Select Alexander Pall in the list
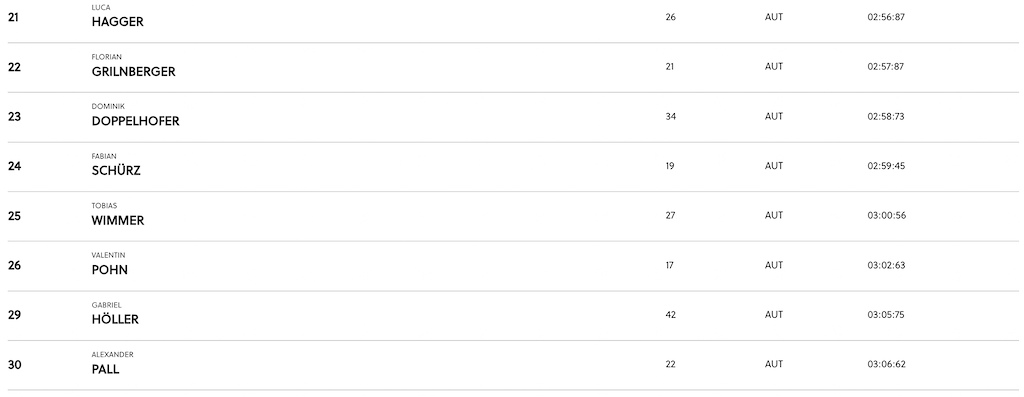1024x397 pixels. (x=513, y=365)
